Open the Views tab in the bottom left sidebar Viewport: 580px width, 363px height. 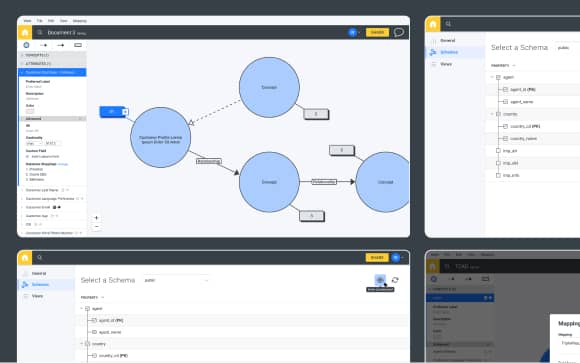click(37, 296)
